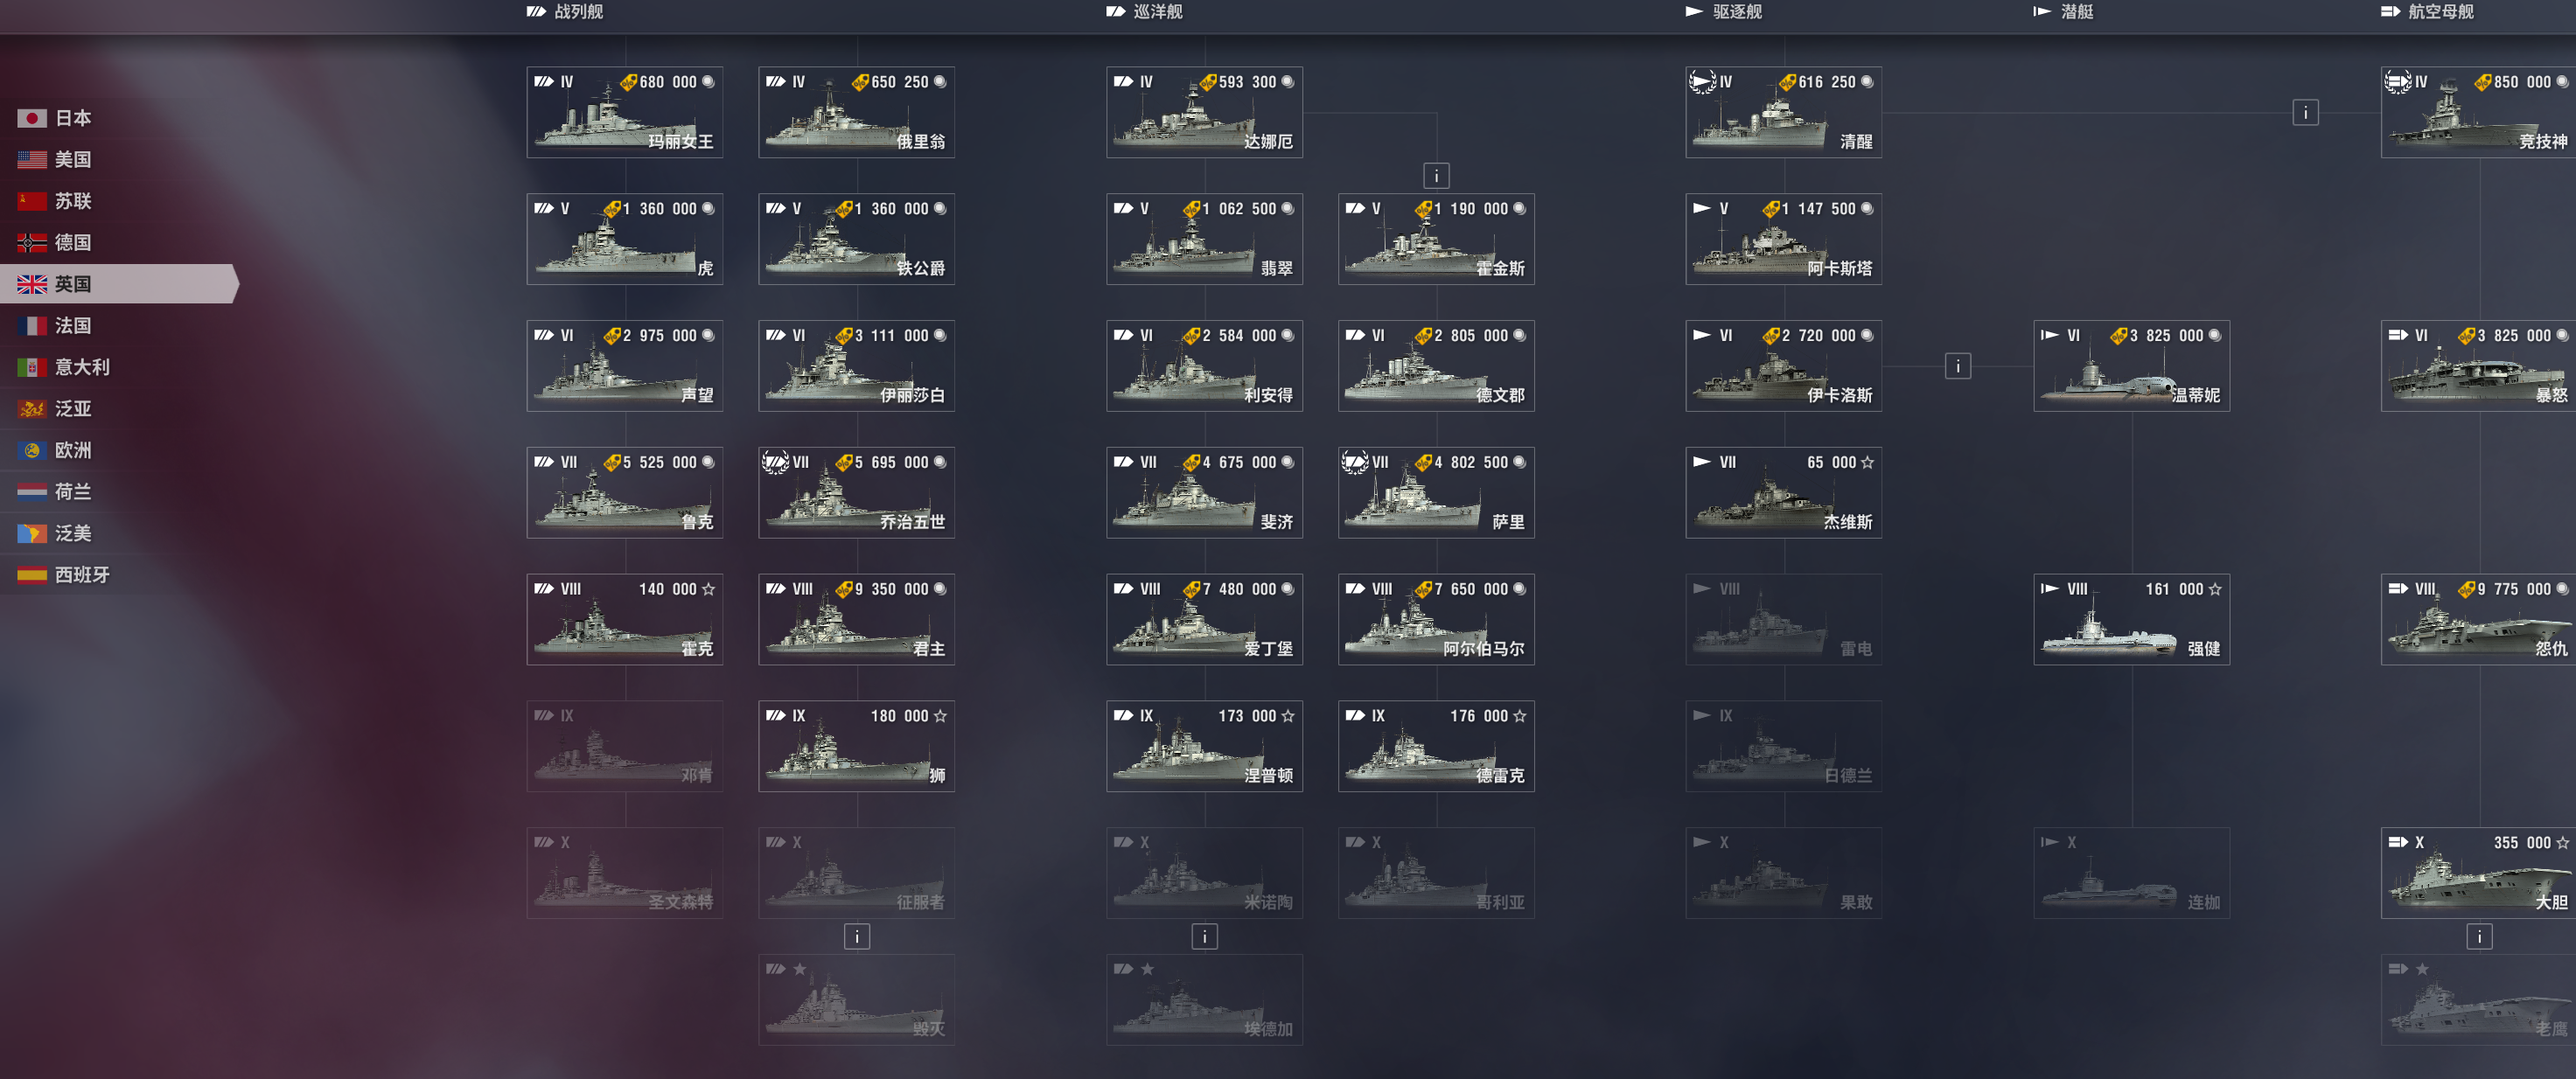2576x1079 pixels.
Task: Open info icon above 霍金斯 cruiser branch
Action: coord(1436,176)
